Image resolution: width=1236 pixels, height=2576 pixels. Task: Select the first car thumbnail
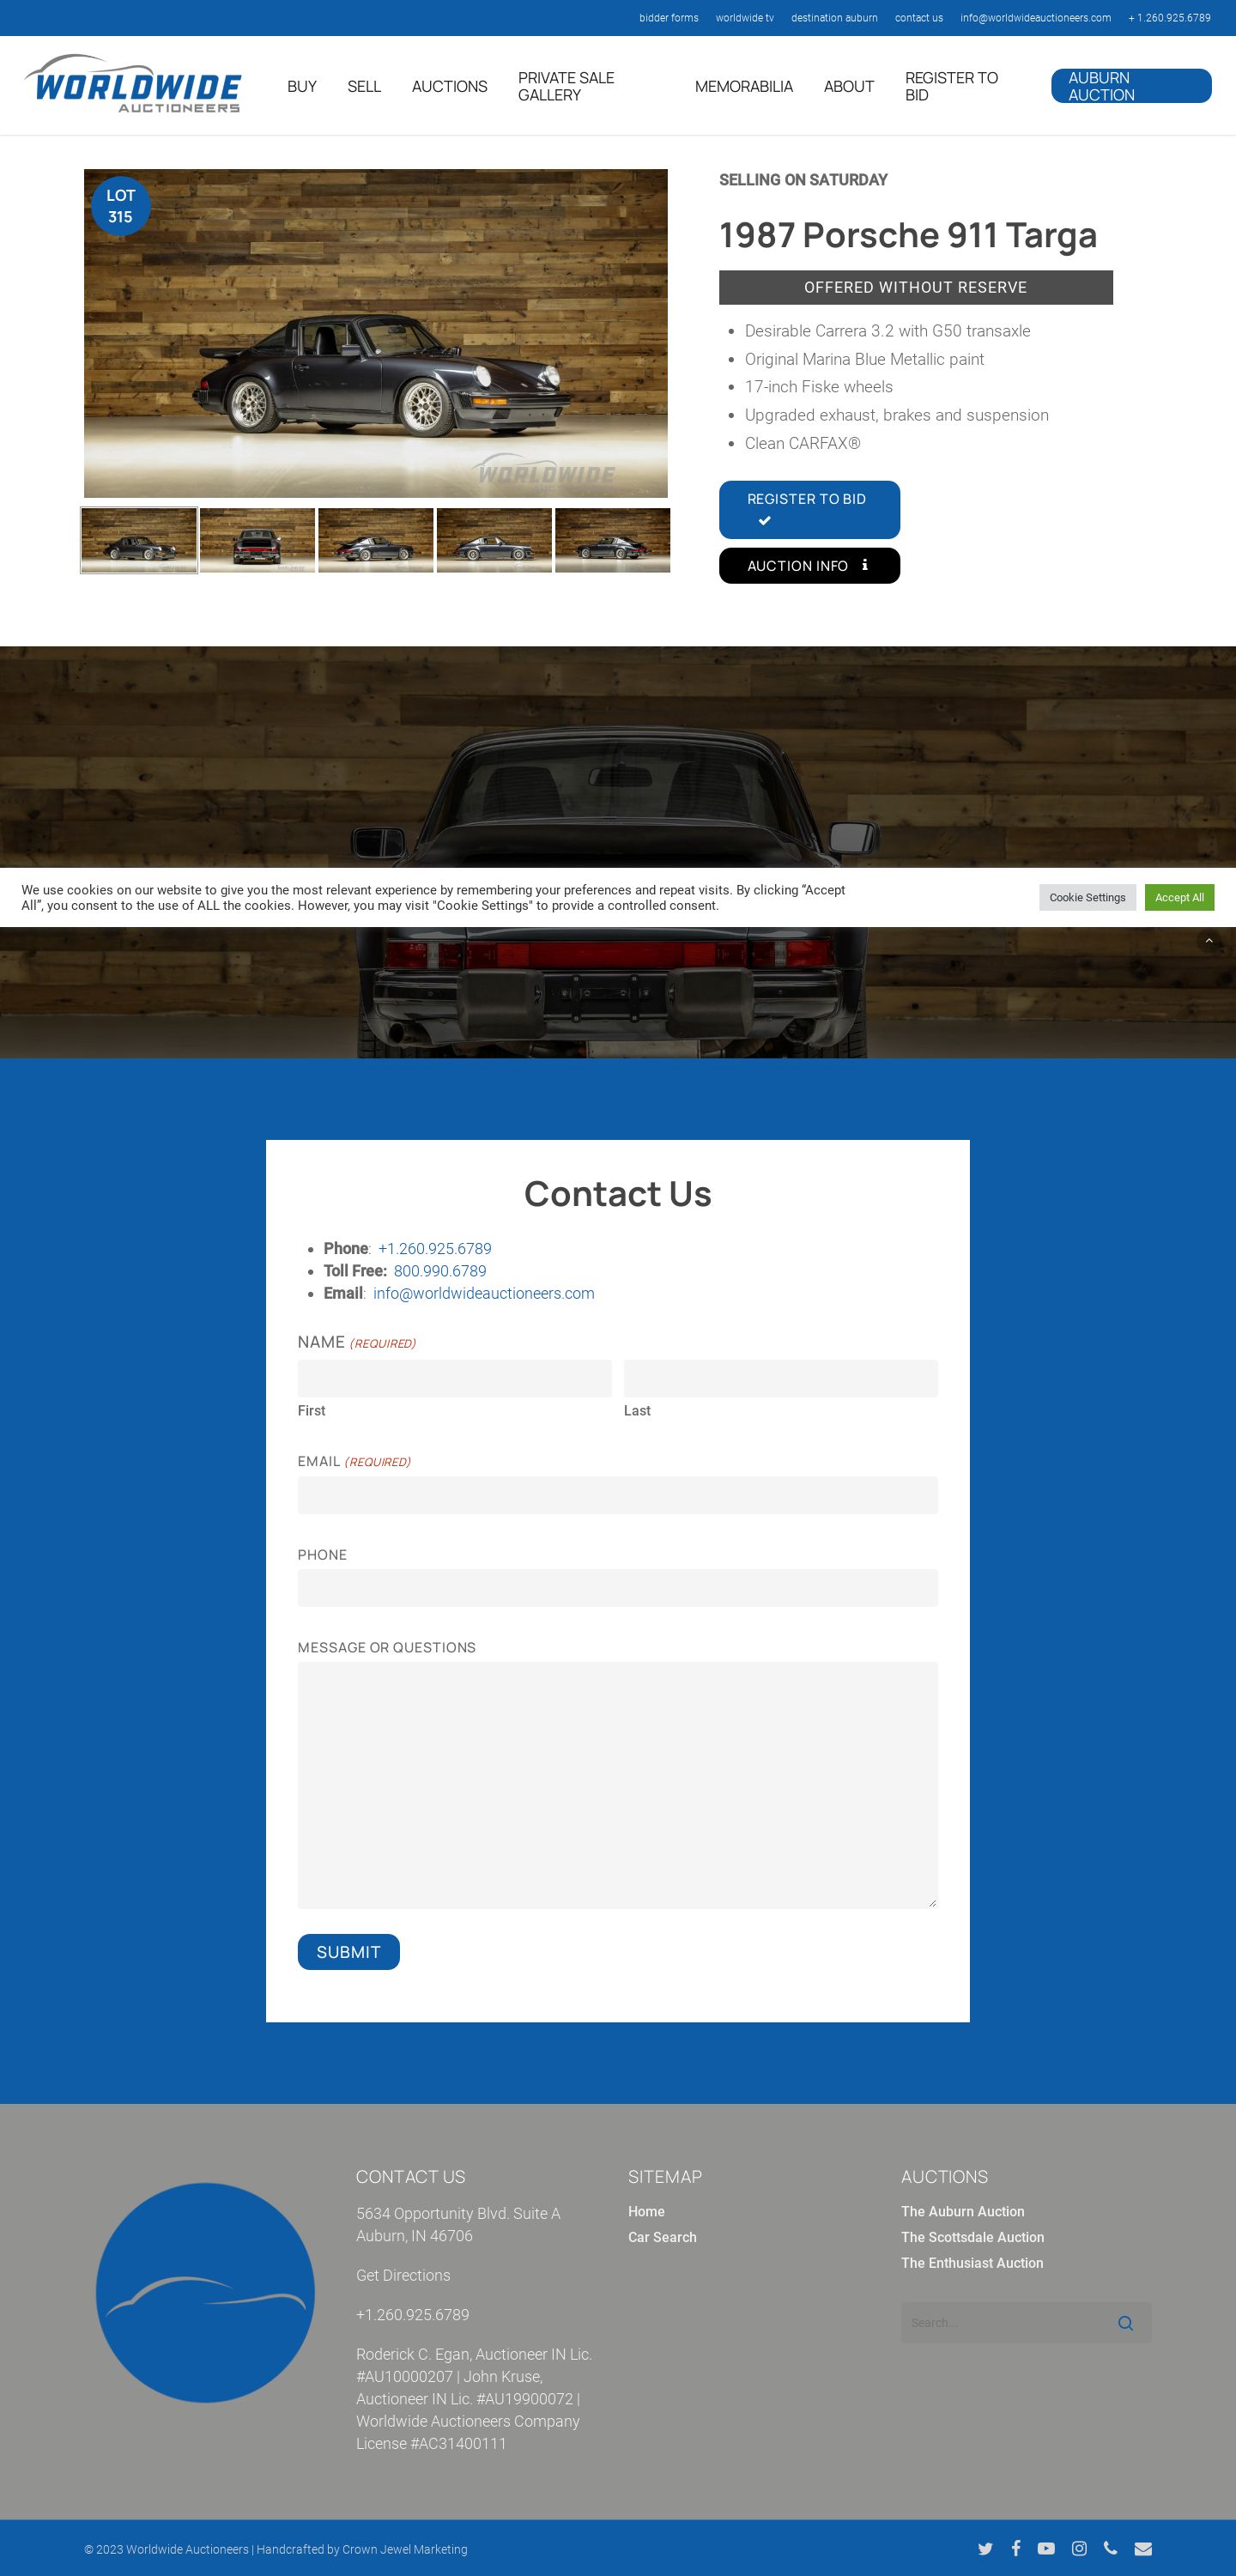click(139, 540)
